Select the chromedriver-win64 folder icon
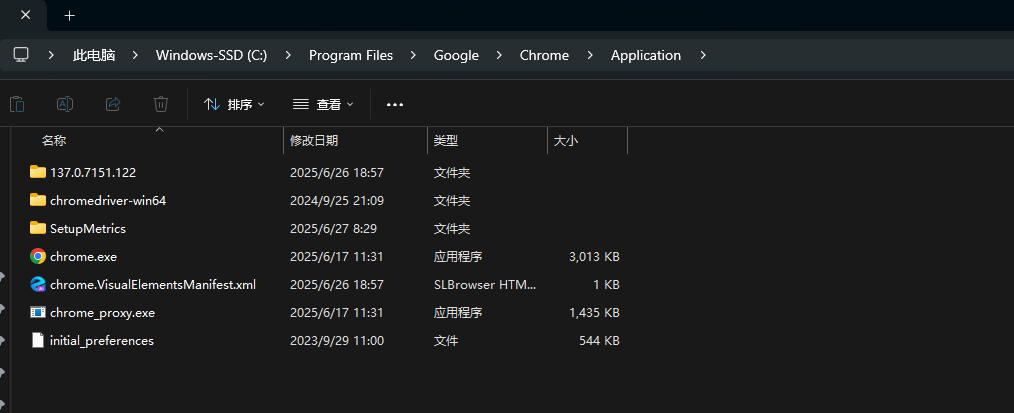The height and width of the screenshot is (413, 1014). tap(38, 200)
